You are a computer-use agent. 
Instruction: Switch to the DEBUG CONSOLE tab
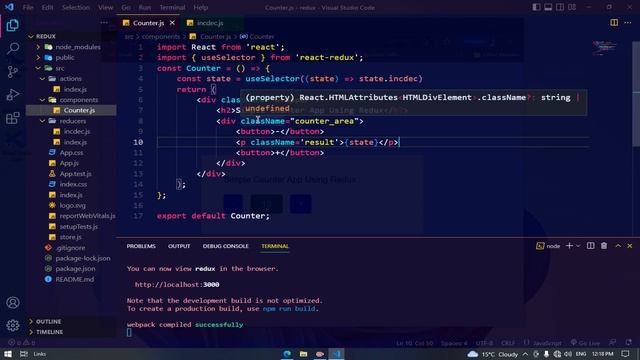(225, 246)
